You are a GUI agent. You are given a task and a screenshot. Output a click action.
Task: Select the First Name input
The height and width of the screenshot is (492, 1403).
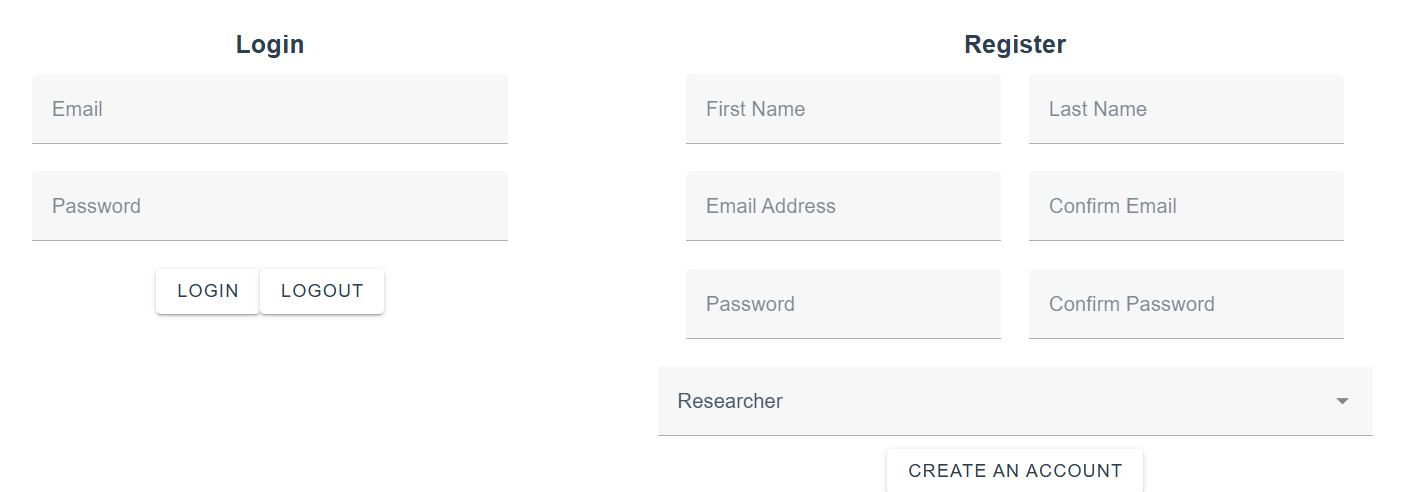point(843,109)
